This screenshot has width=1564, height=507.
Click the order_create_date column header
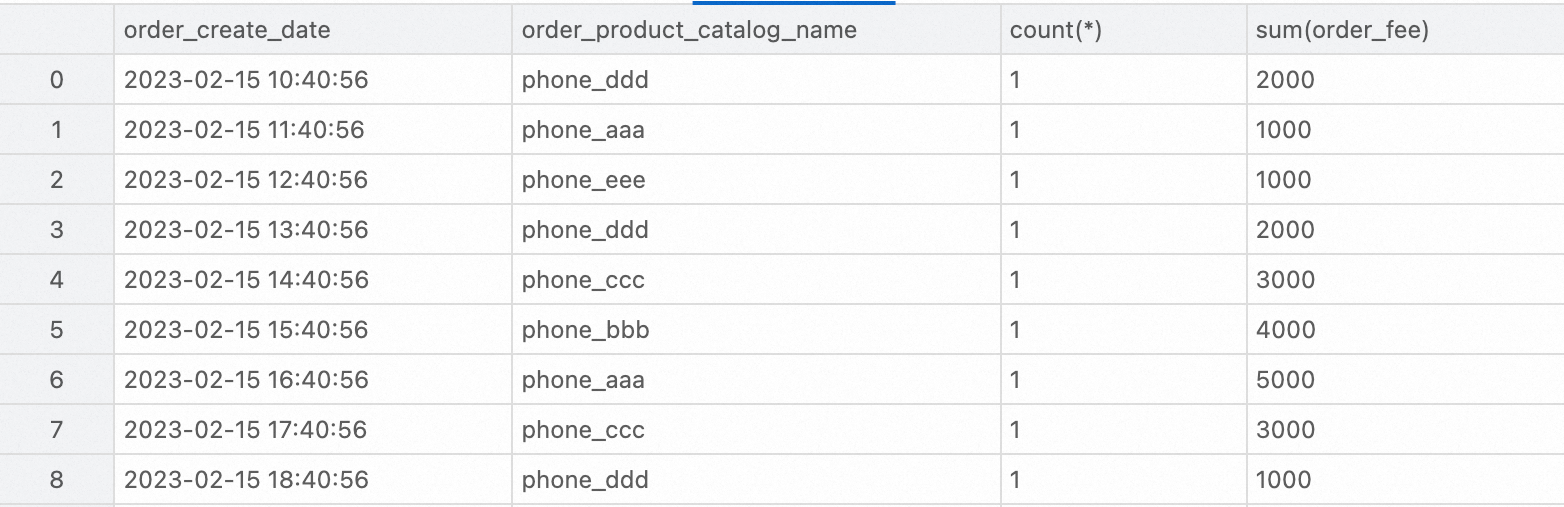(x=227, y=30)
